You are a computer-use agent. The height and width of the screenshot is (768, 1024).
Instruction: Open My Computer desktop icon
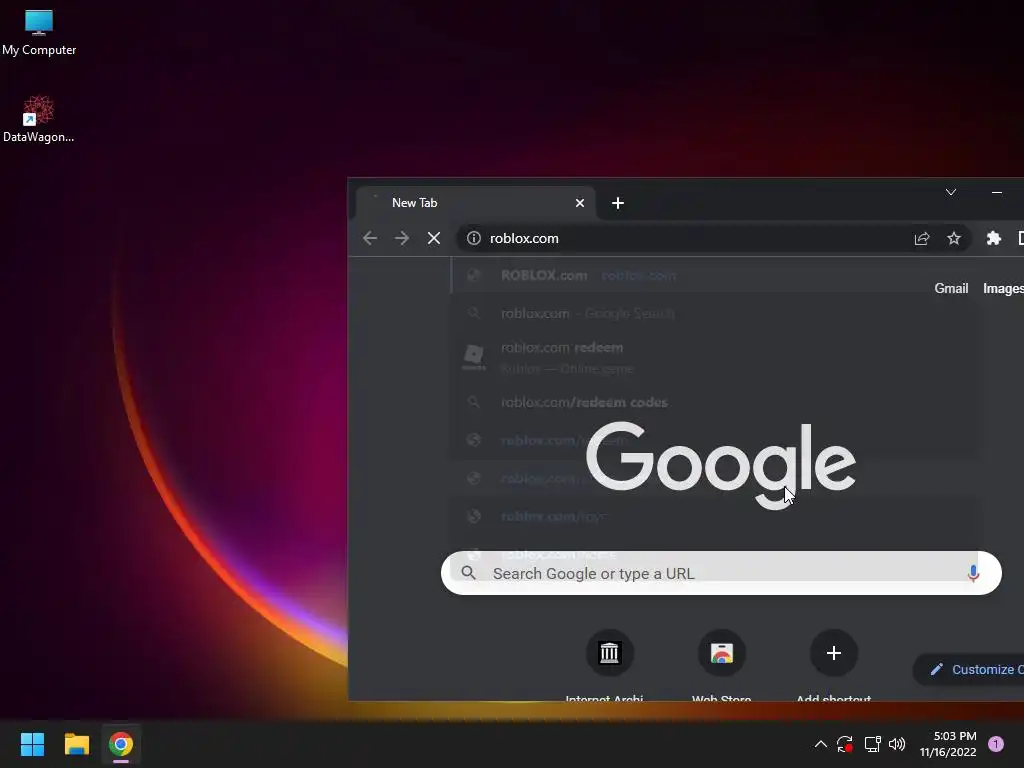tap(39, 33)
